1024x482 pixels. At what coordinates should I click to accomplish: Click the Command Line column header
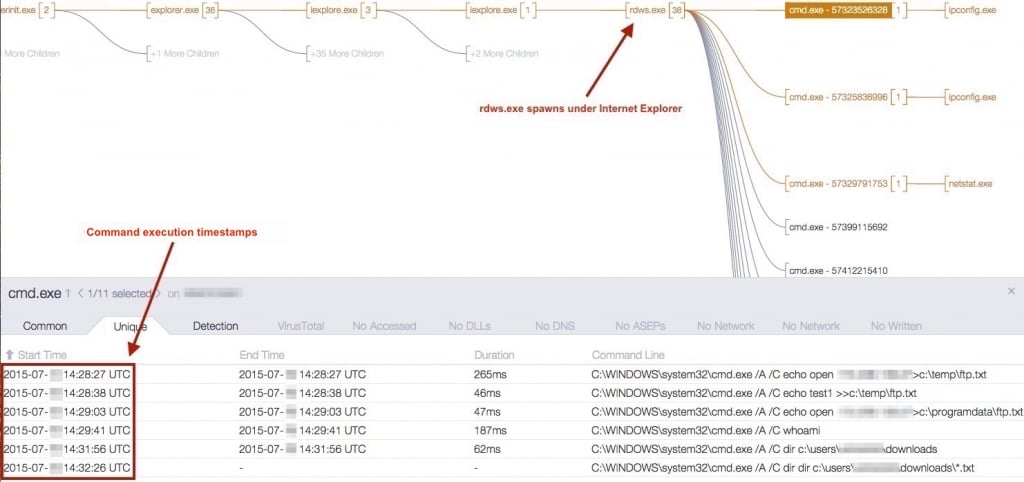tap(628, 355)
